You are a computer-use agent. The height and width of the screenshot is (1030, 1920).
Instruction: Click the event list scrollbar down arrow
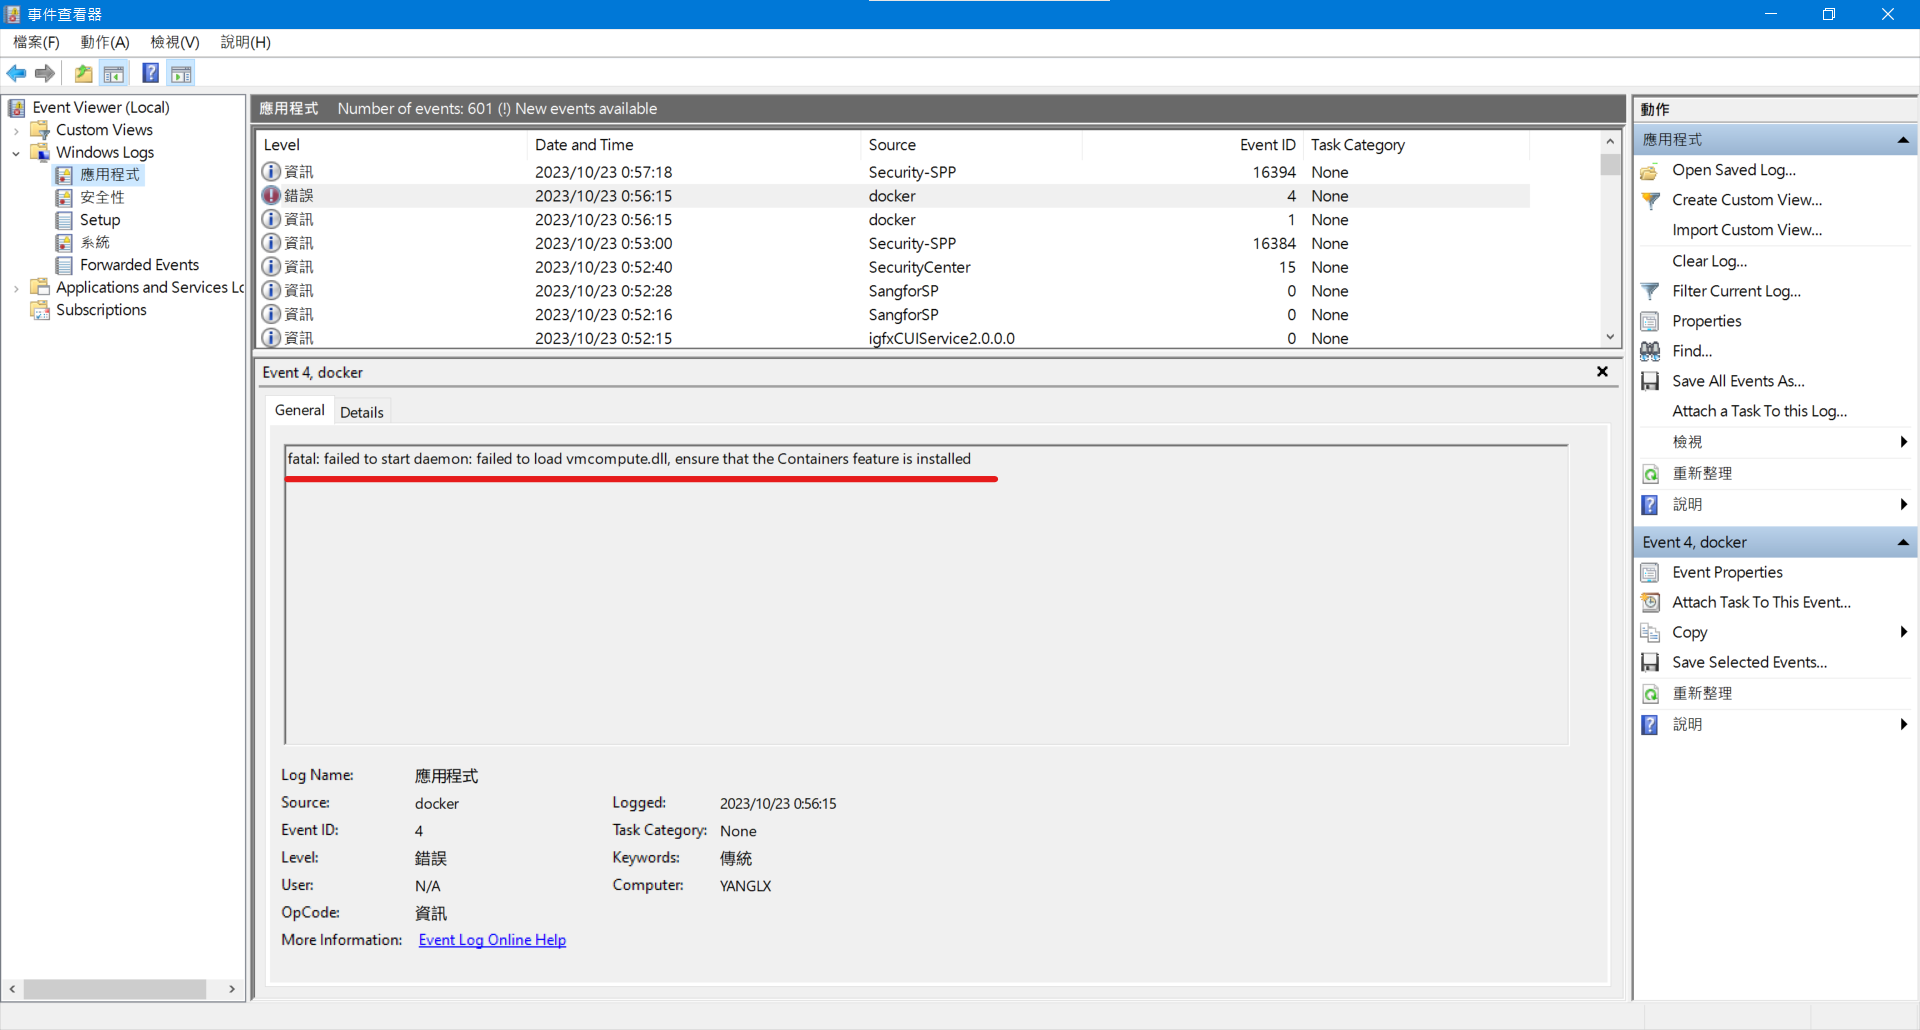1609,337
